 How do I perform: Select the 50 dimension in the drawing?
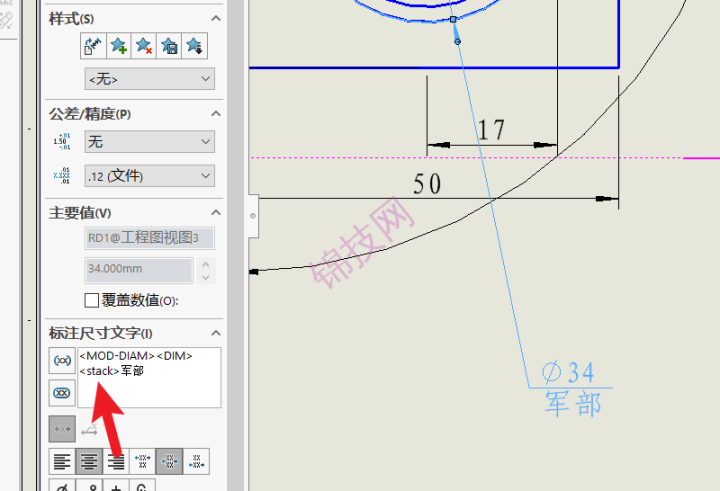[427, 184]
